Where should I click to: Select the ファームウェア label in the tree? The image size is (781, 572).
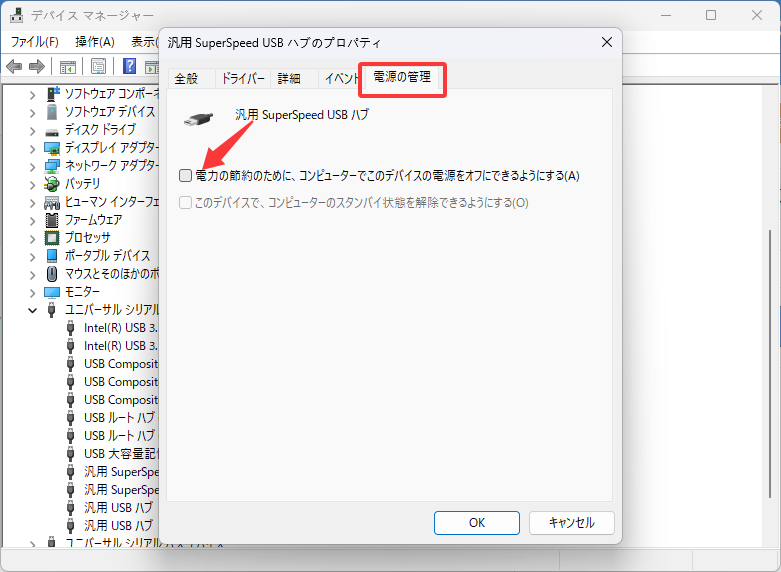tap(94, 220)
